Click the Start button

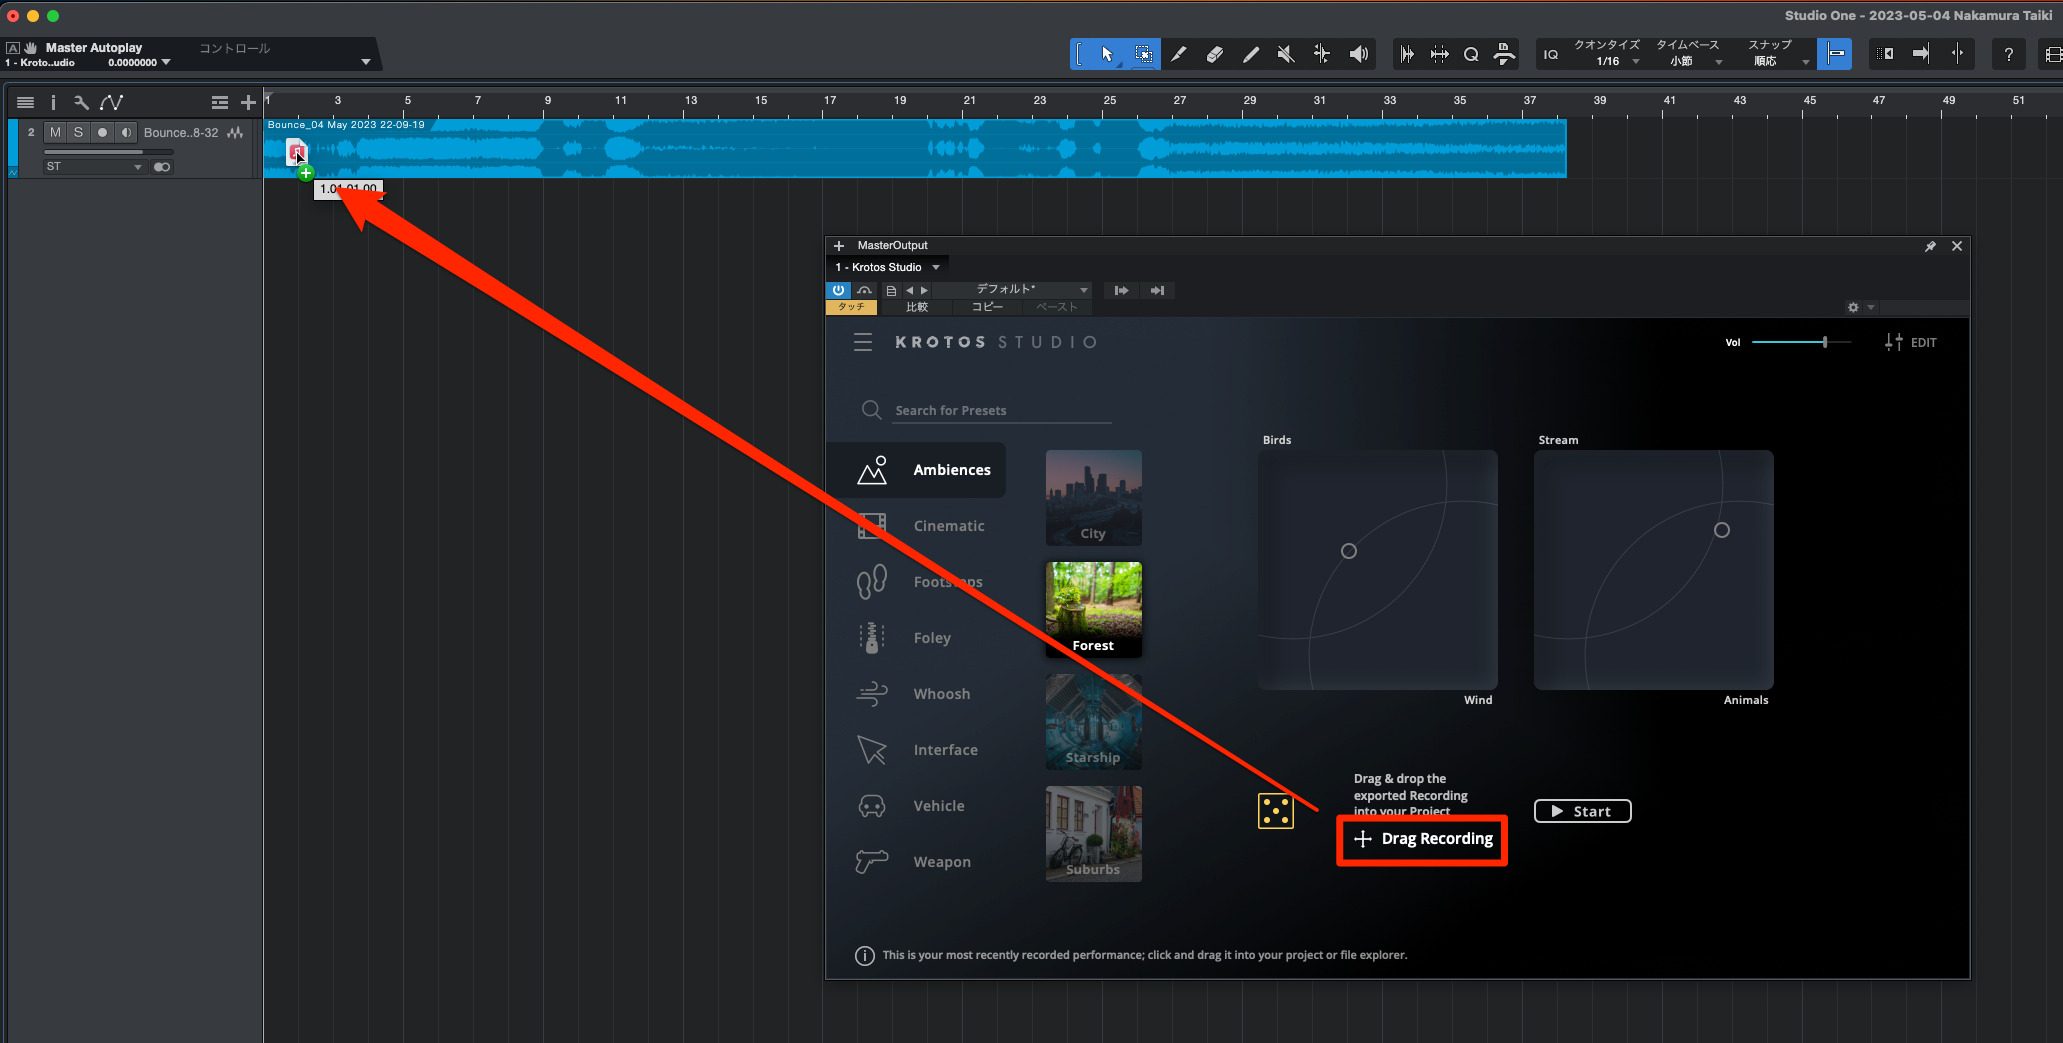1582,811
